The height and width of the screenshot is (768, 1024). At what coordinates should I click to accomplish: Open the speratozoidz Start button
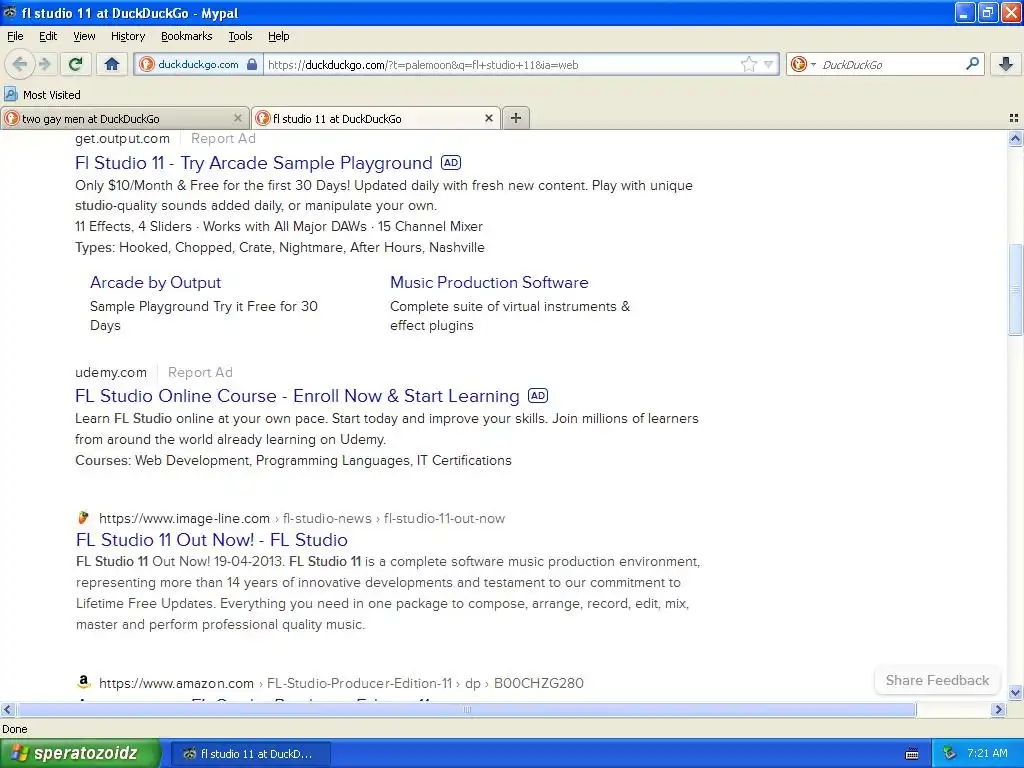pyautogui.click(x=80, y=753)
